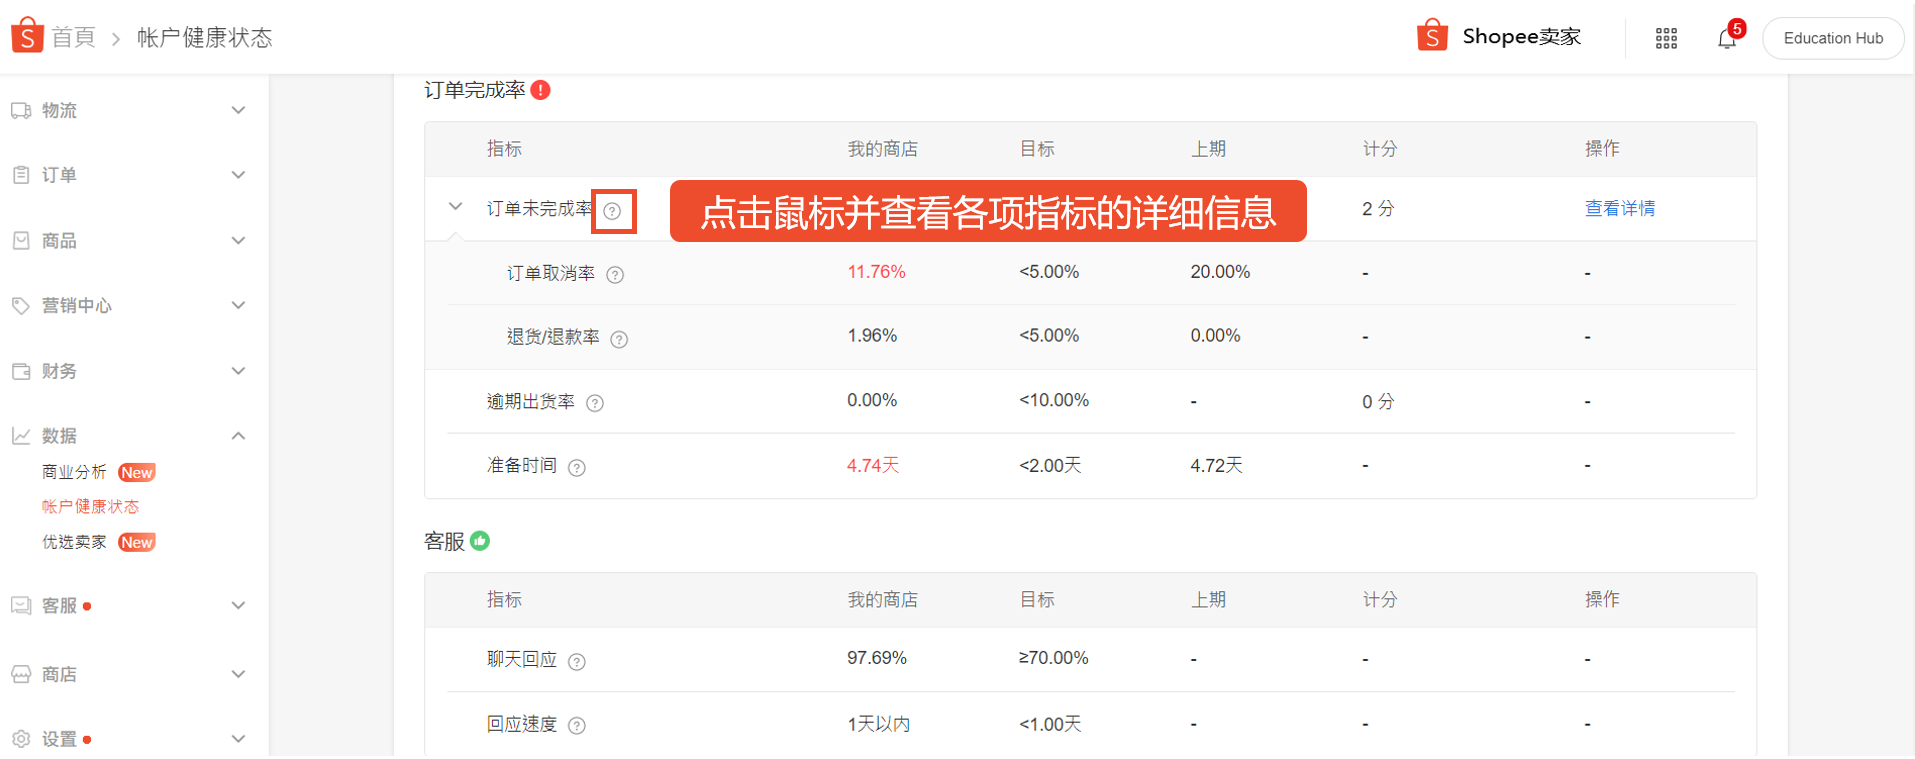
Task: Click the 数据 chart icon in sidebar
Action: 21,436
